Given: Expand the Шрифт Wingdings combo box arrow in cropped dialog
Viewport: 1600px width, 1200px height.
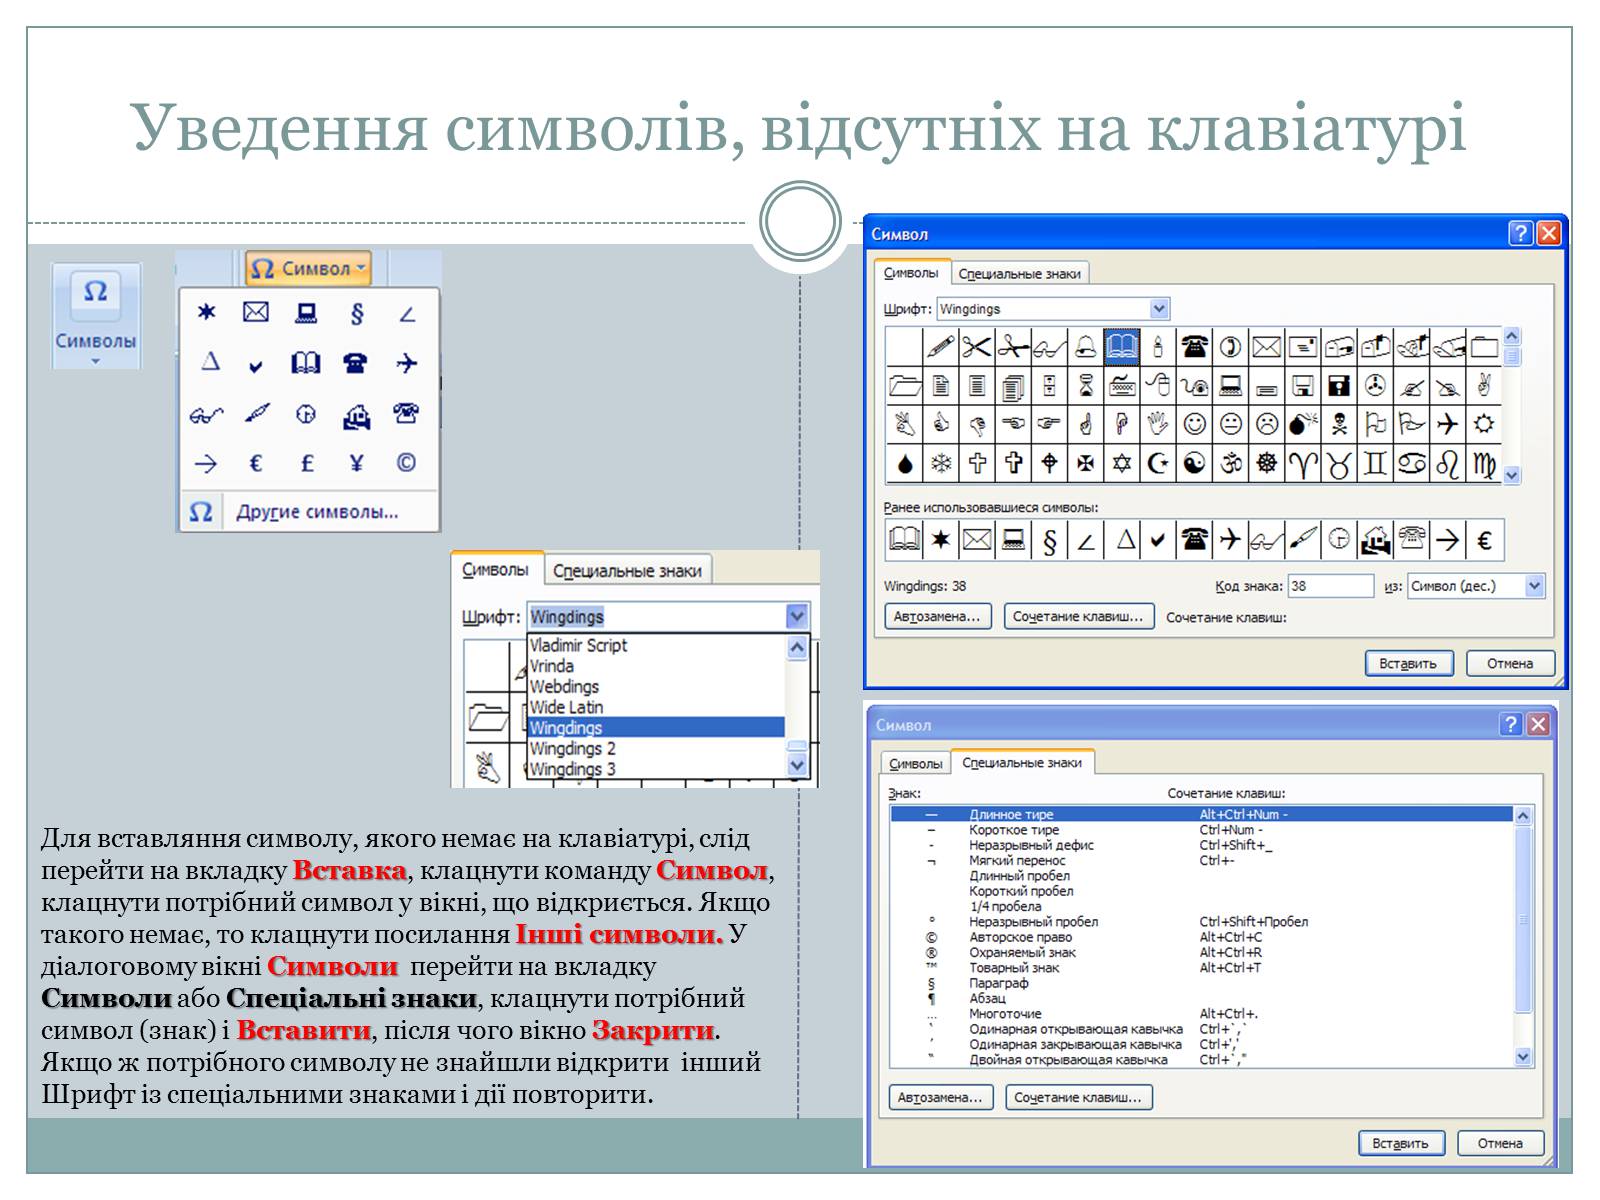Looking at the screenshot, I should [796, 617].
